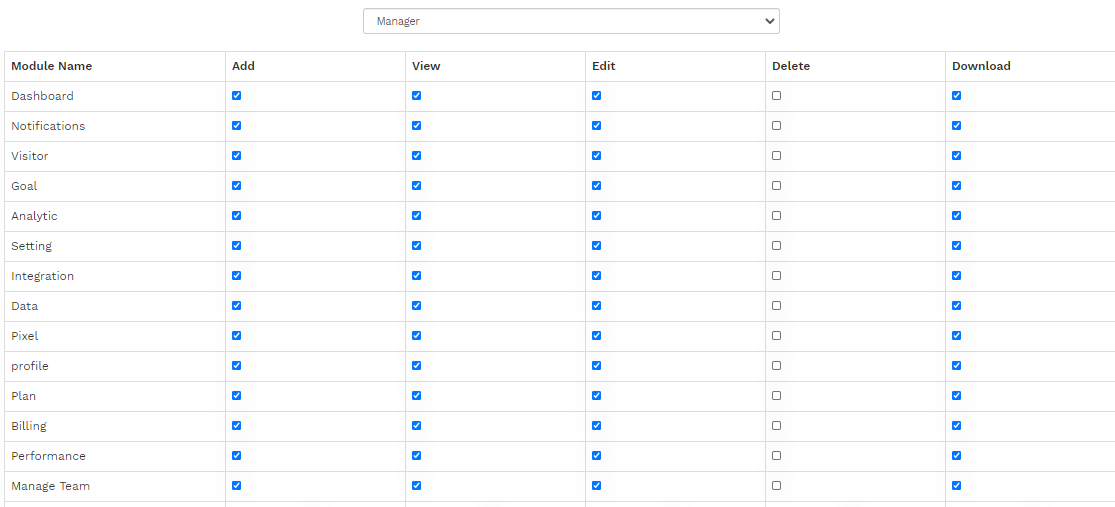Click the Module Name column header
The image size is (1115, 507).
click(x=52, y=66)
